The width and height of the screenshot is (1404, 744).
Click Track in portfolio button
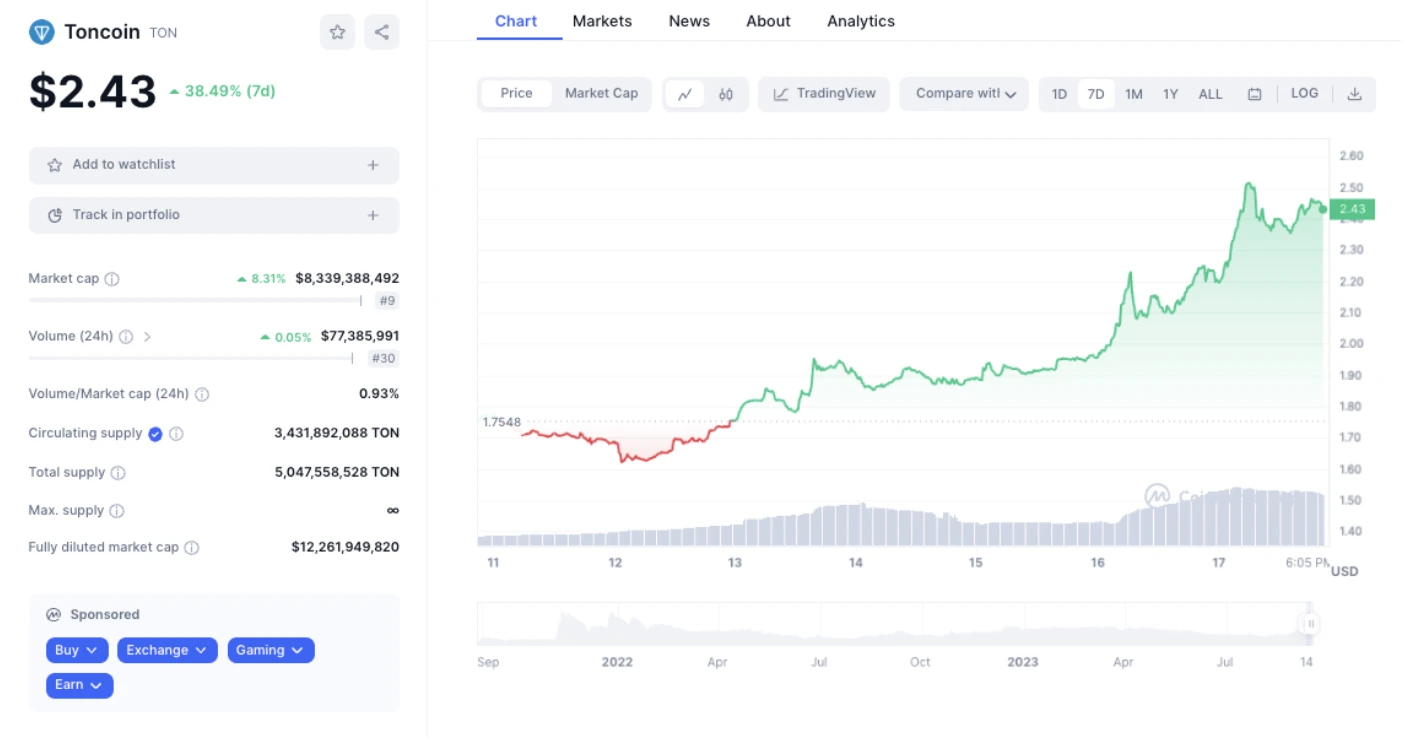(214, 215)
